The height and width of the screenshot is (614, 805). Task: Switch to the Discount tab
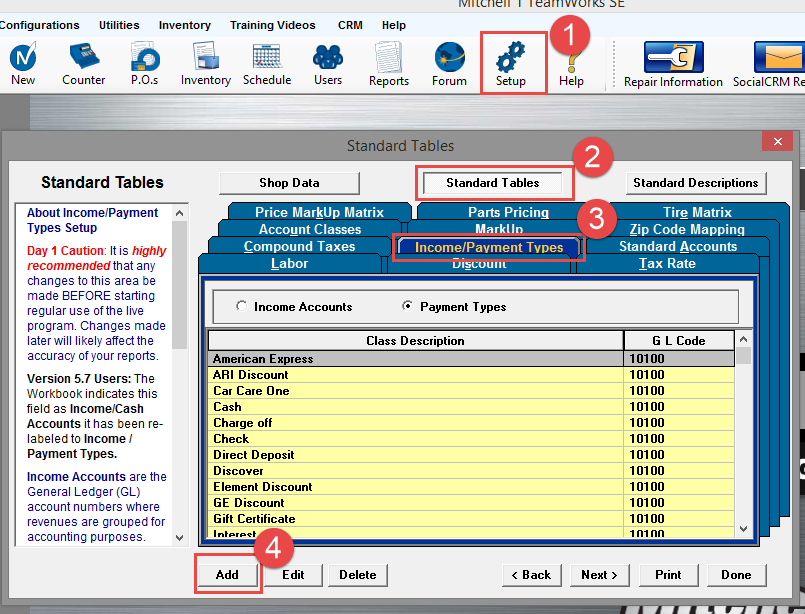pyautogui.click(x=479, y=265)
